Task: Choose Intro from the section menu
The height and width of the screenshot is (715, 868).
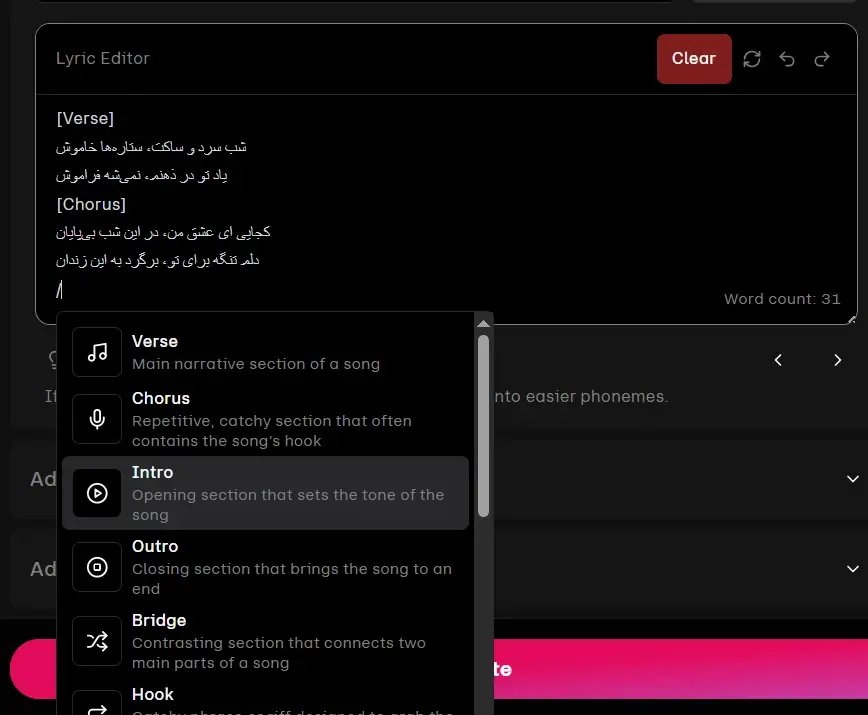Action: [x=265, y=493]
